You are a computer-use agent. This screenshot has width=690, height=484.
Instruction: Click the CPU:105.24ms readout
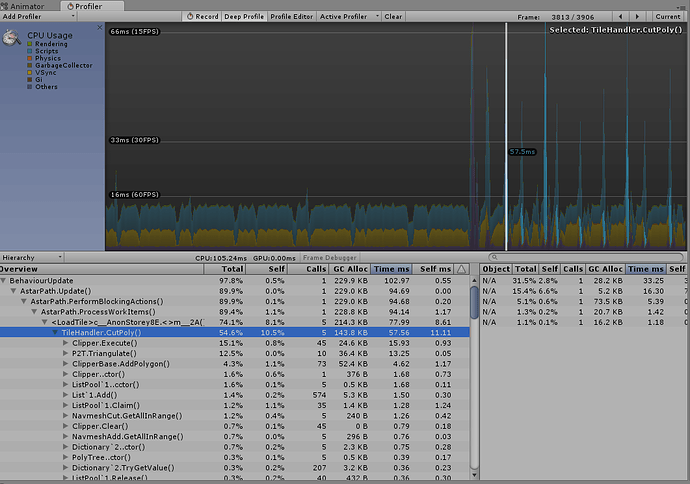coord(221,258)
